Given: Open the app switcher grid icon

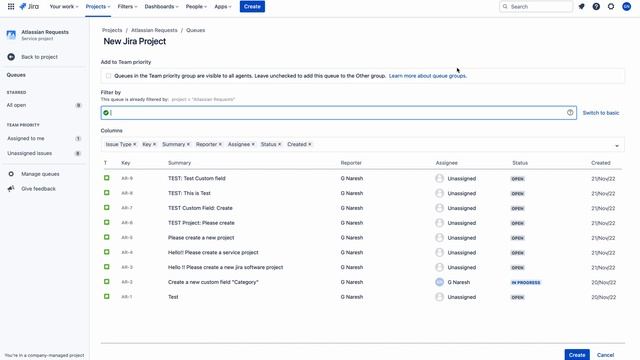Looking at the screenshot, I should click(x=11, y=7).
